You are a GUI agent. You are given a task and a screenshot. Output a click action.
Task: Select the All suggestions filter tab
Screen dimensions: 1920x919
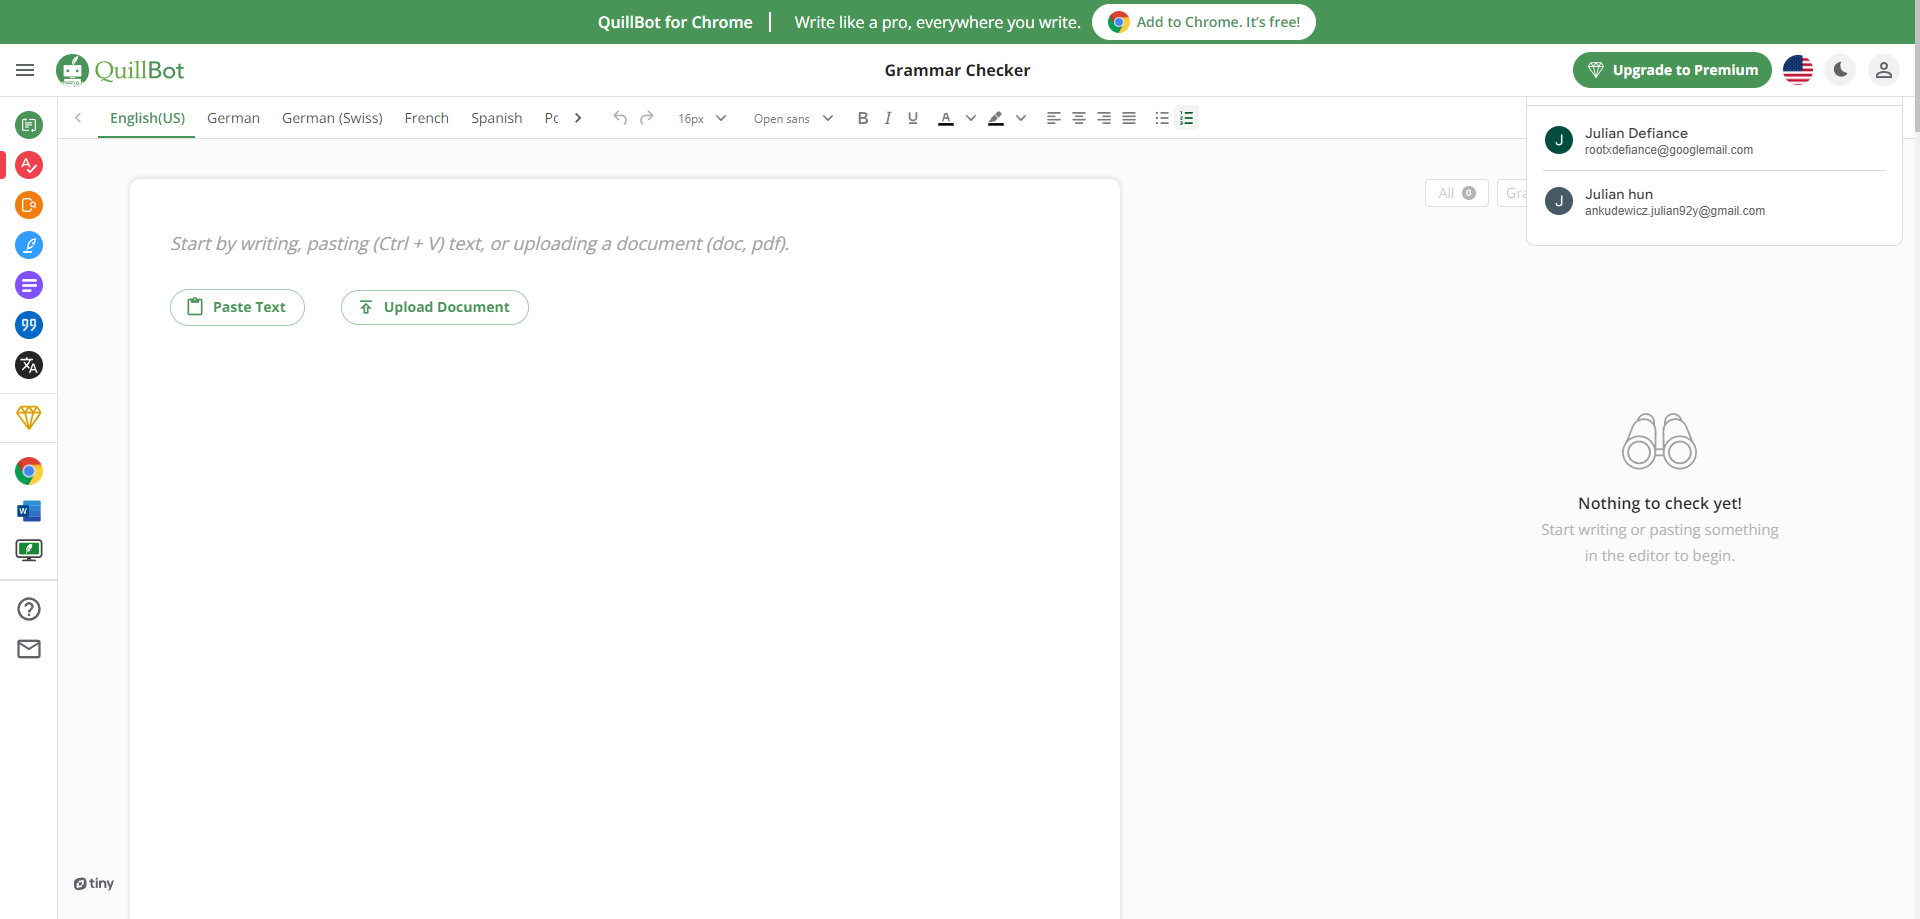tap(1457, 193)
